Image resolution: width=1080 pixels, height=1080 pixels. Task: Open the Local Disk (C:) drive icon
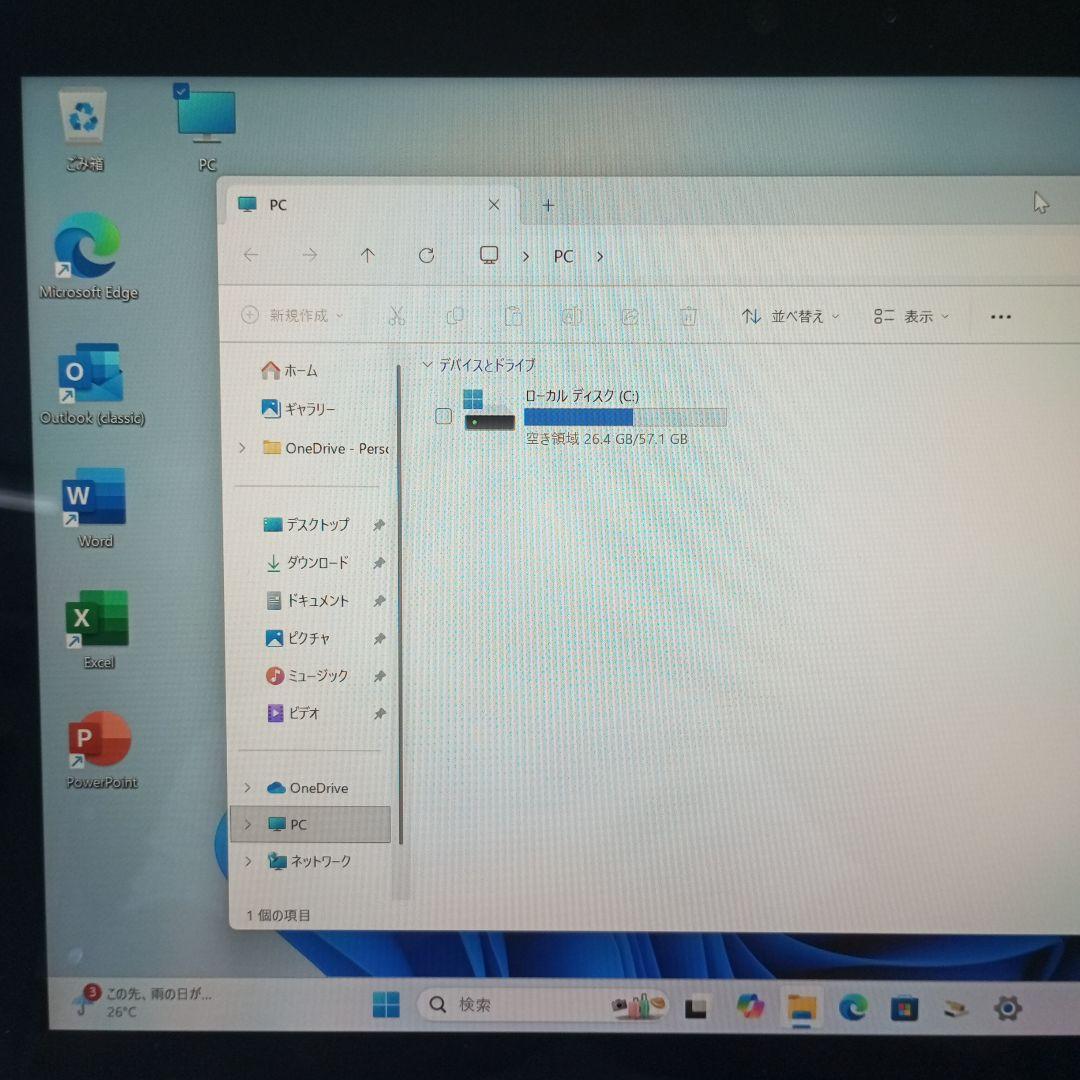click(488, 410)
